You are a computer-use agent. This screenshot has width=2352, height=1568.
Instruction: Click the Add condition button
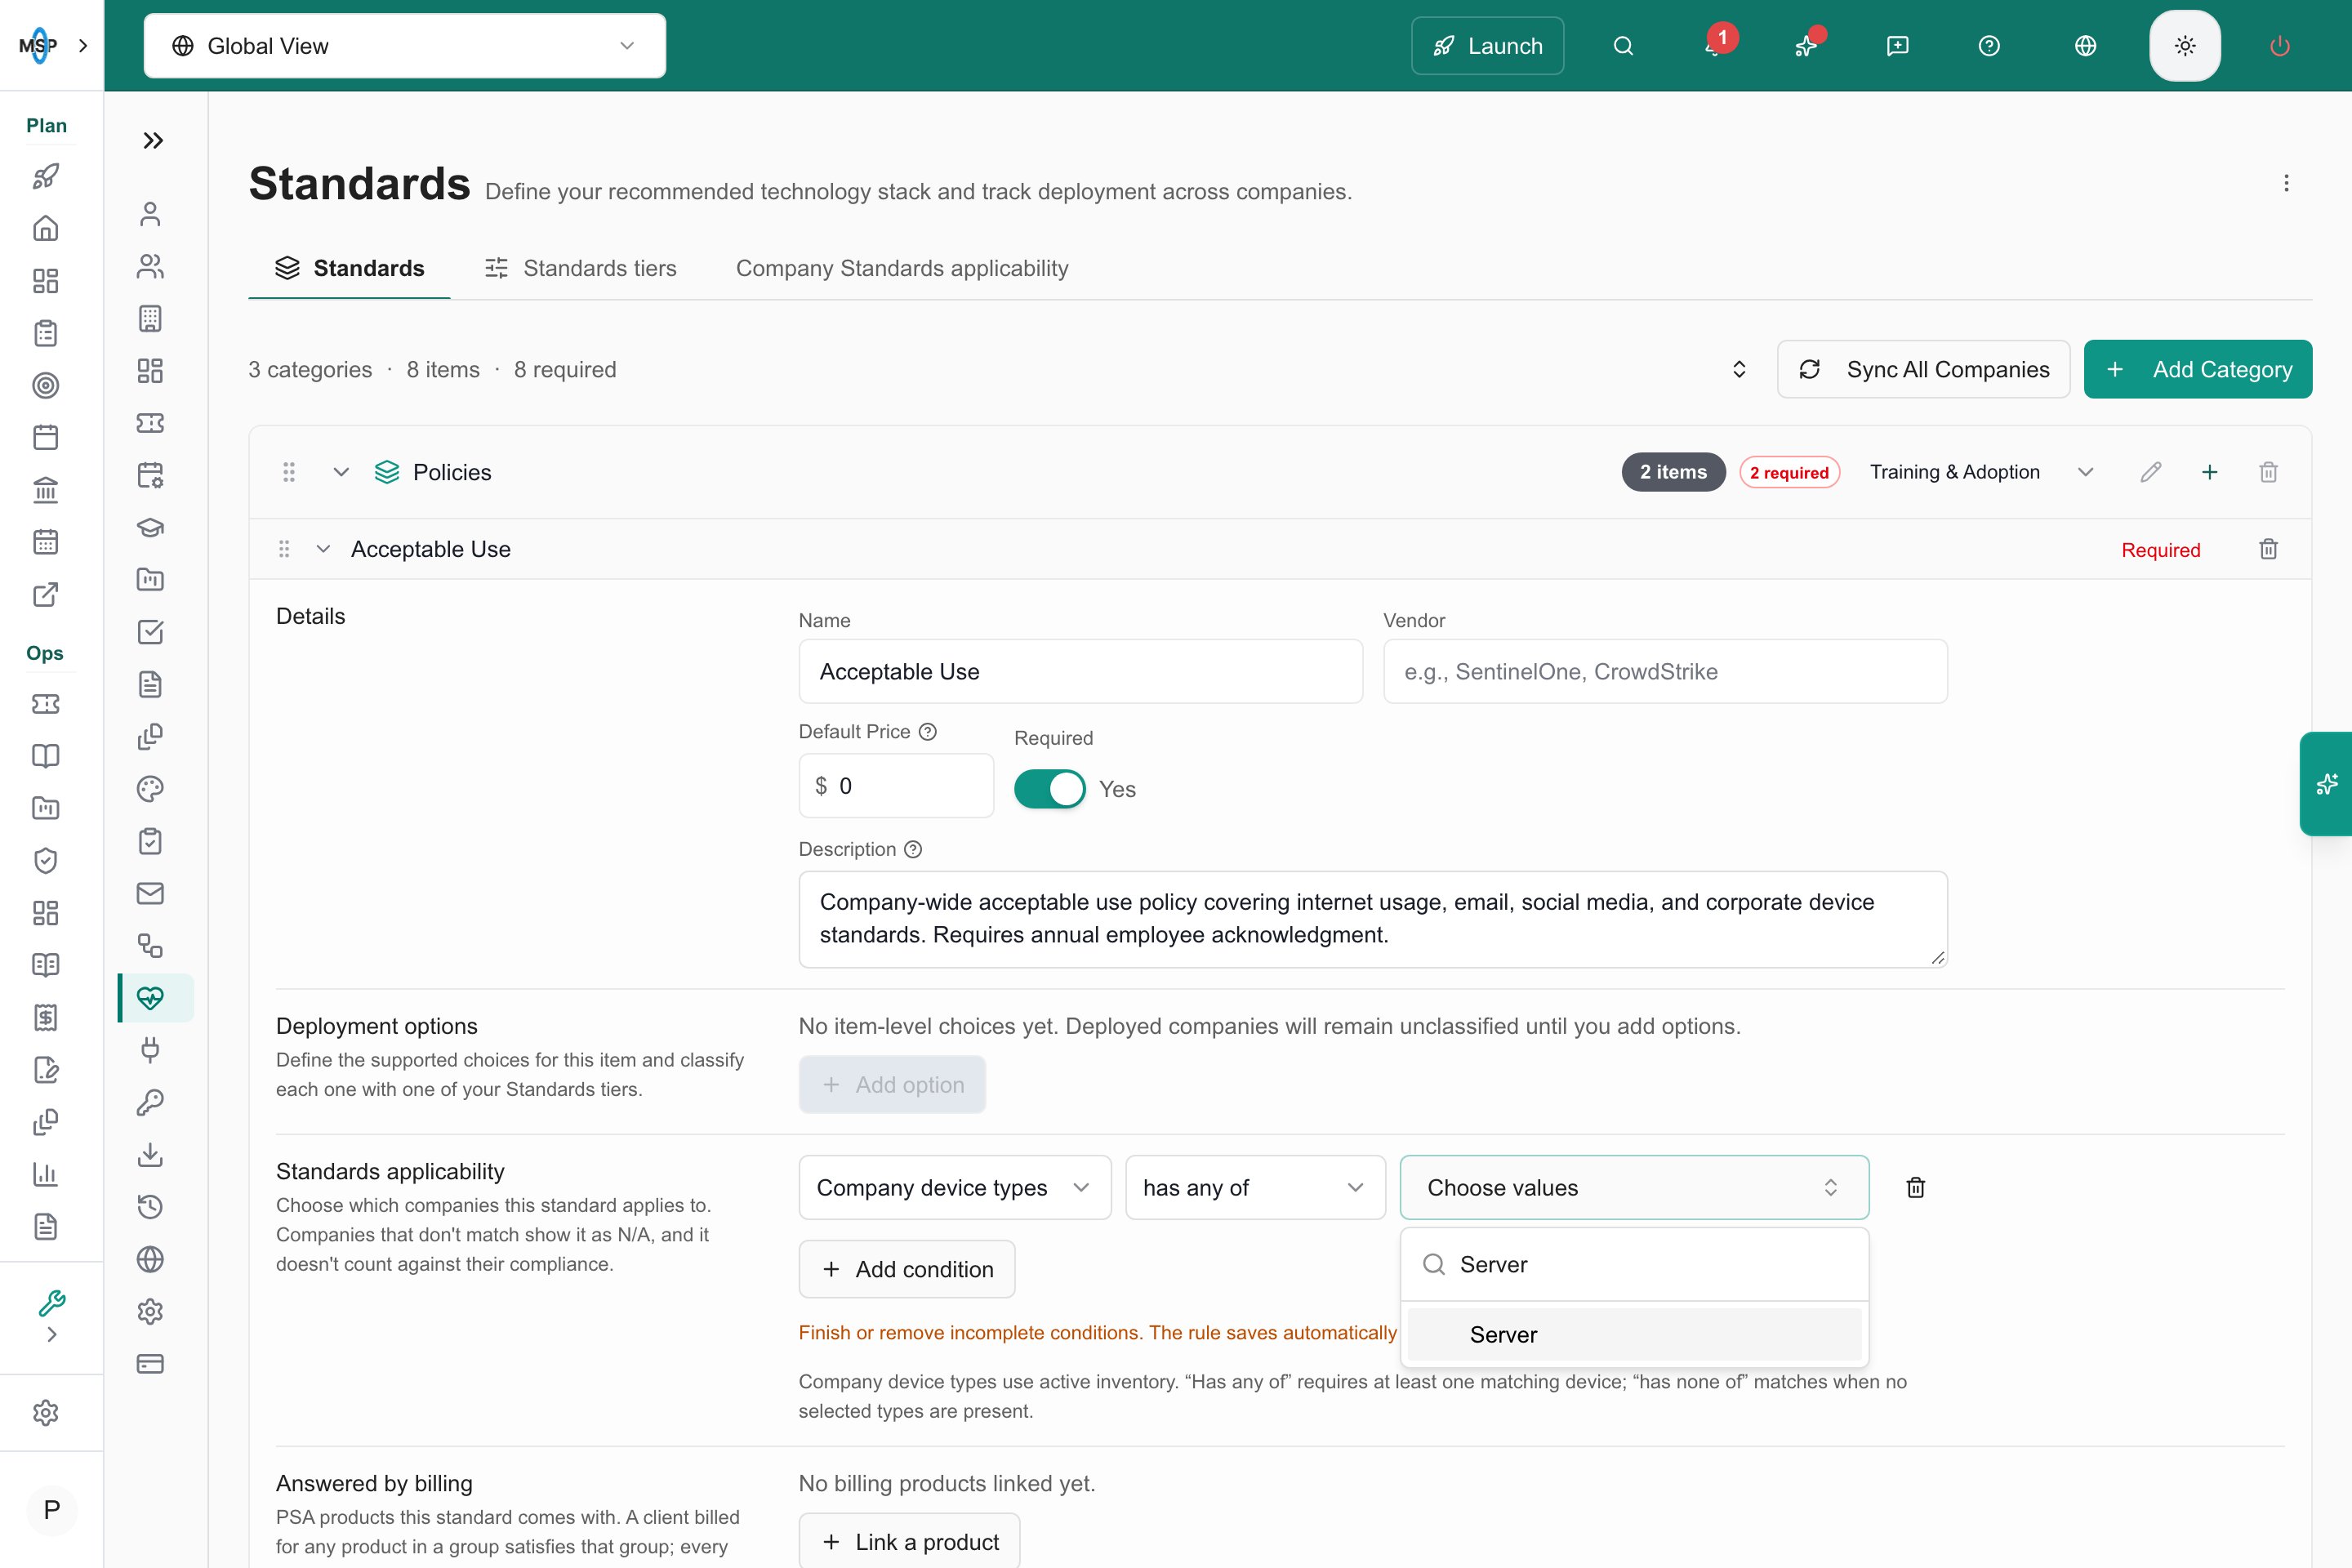point(906,1269)
